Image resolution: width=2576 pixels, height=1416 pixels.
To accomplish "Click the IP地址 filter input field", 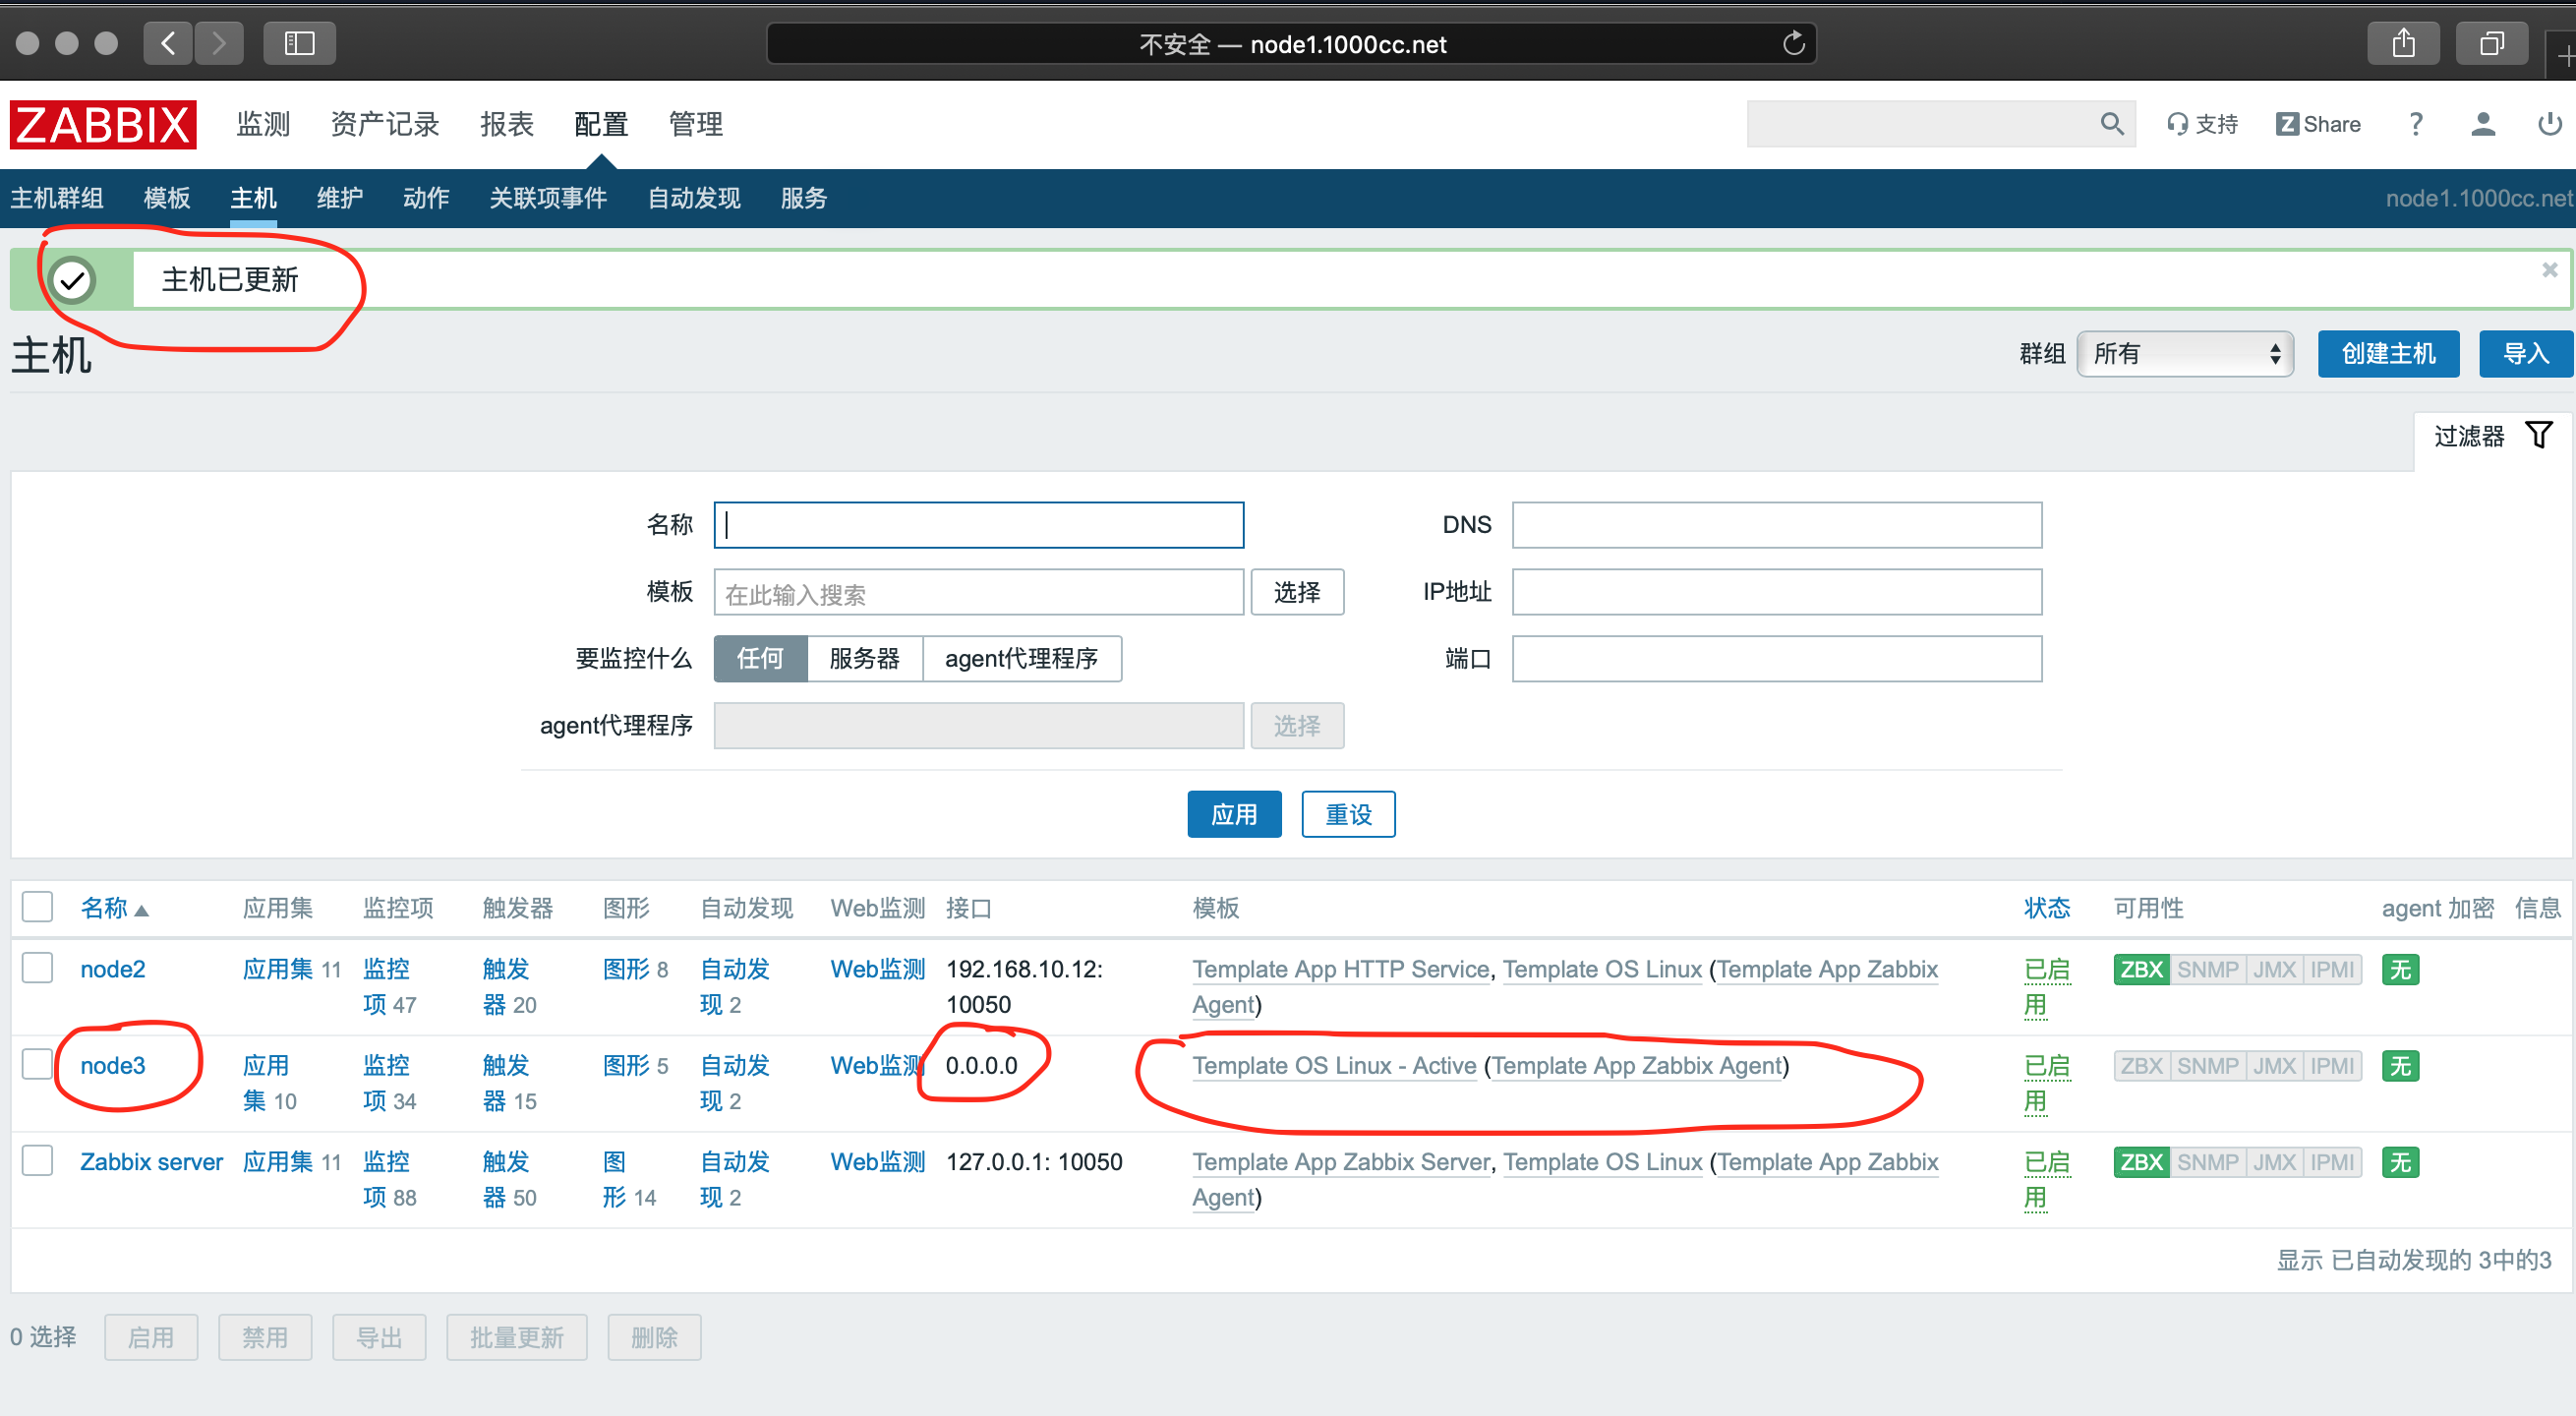I will coord(1775,592).
